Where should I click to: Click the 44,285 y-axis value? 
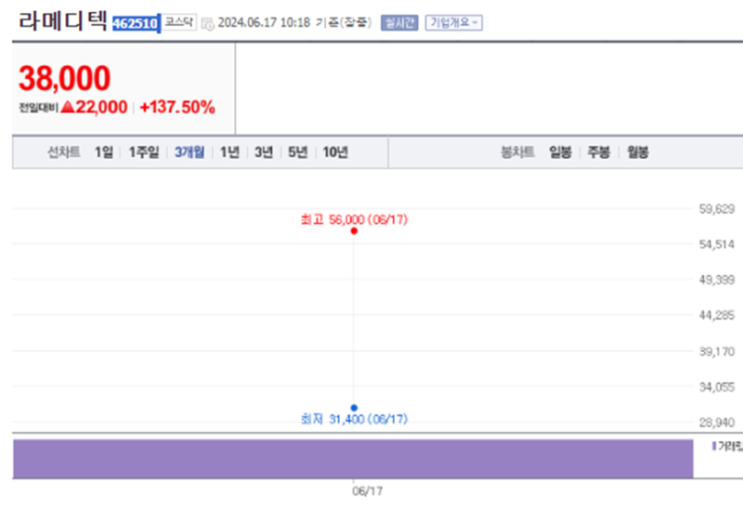pyautogui.click(x=716, y=315)
